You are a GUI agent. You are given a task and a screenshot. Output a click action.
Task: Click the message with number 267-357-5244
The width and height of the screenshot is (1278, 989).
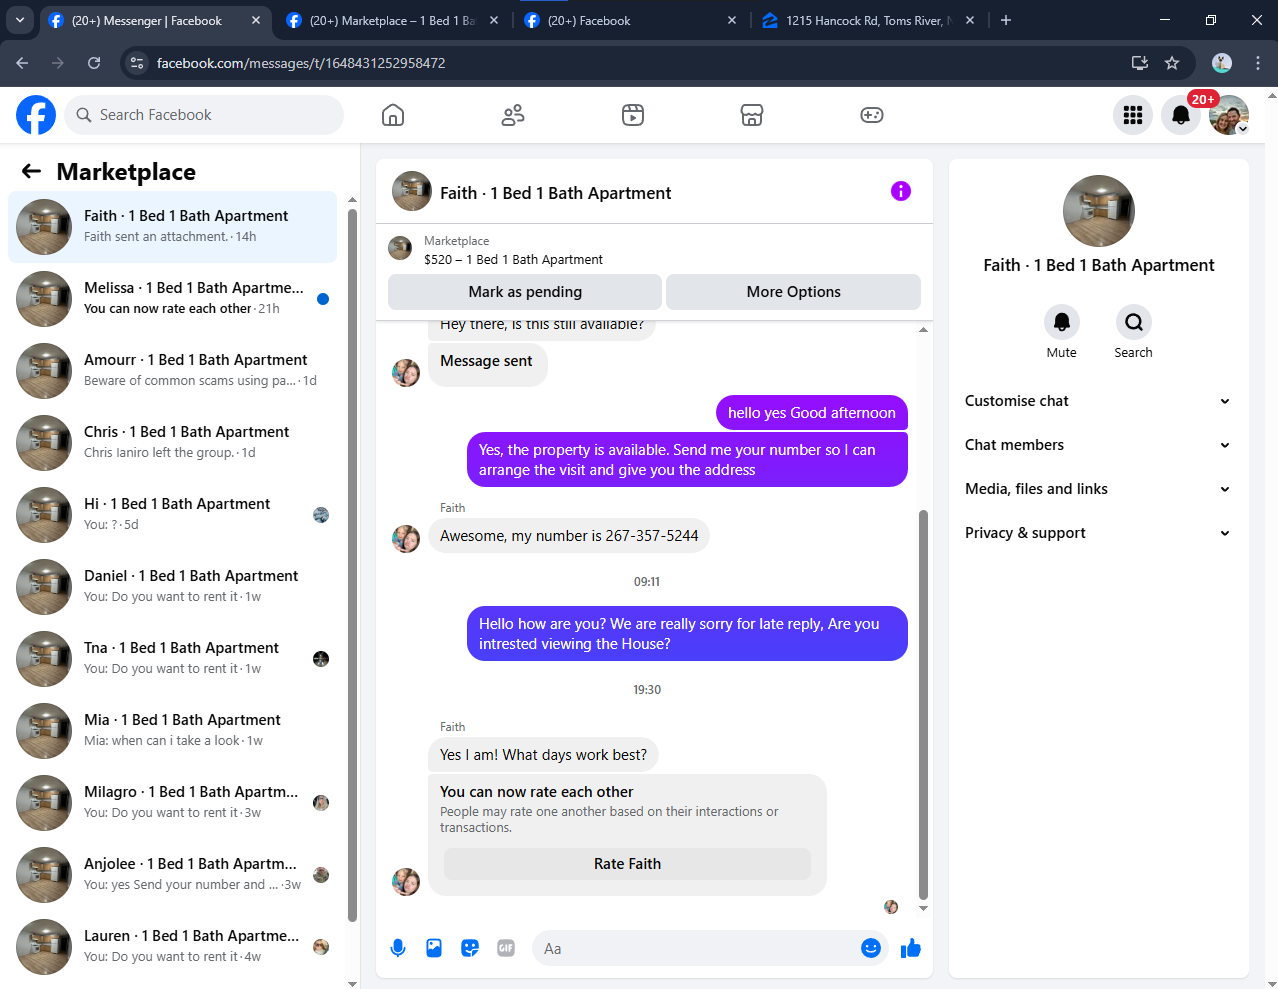point(569,536)
